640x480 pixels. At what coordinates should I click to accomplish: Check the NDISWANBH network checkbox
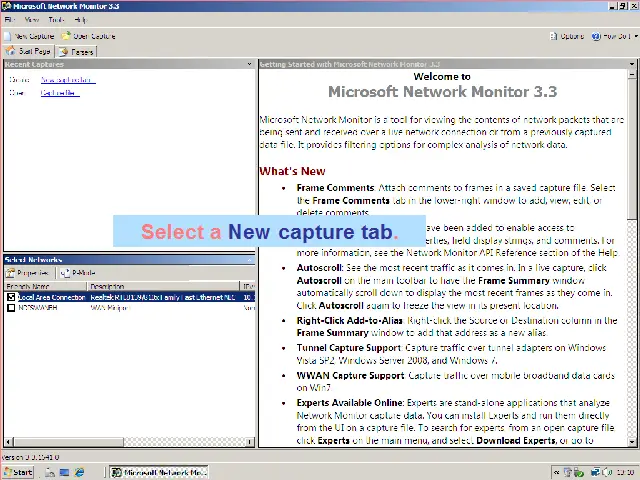11,308
